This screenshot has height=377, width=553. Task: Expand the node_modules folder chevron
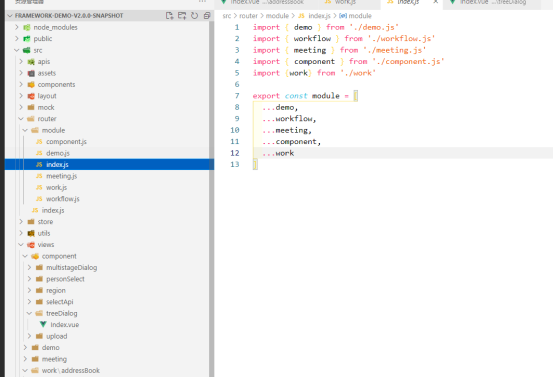tap(17, 27)
